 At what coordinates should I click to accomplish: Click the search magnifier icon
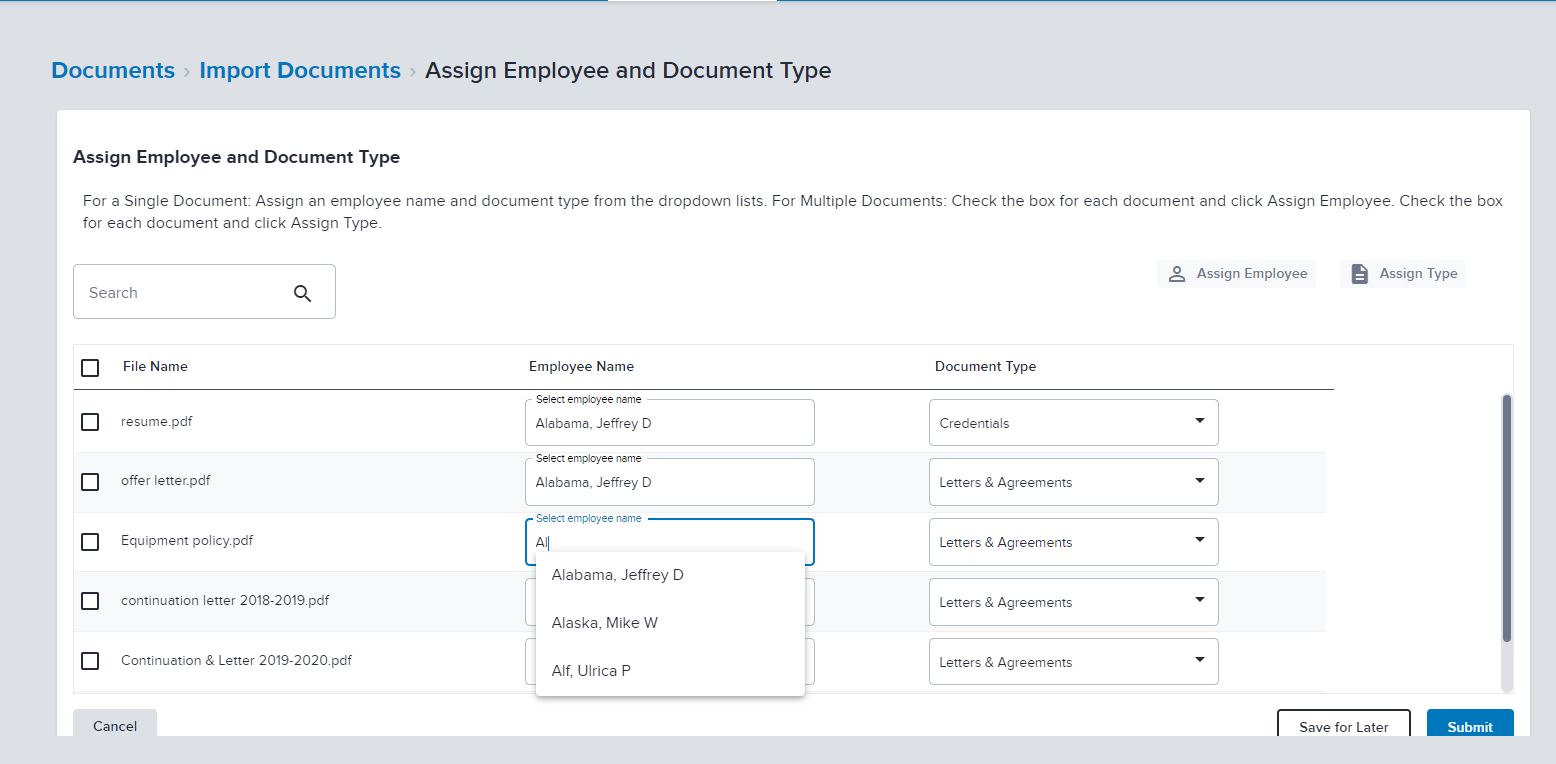point(303,293)
